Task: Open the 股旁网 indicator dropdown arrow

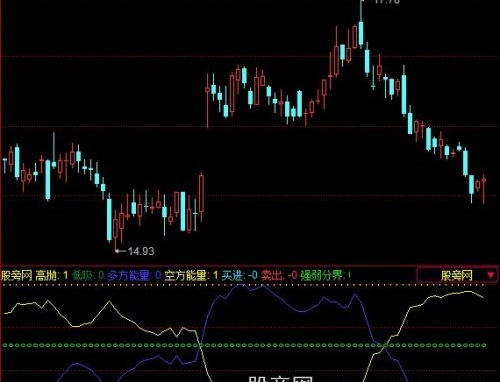Action: pyautogui.click(x=490, y=275)
